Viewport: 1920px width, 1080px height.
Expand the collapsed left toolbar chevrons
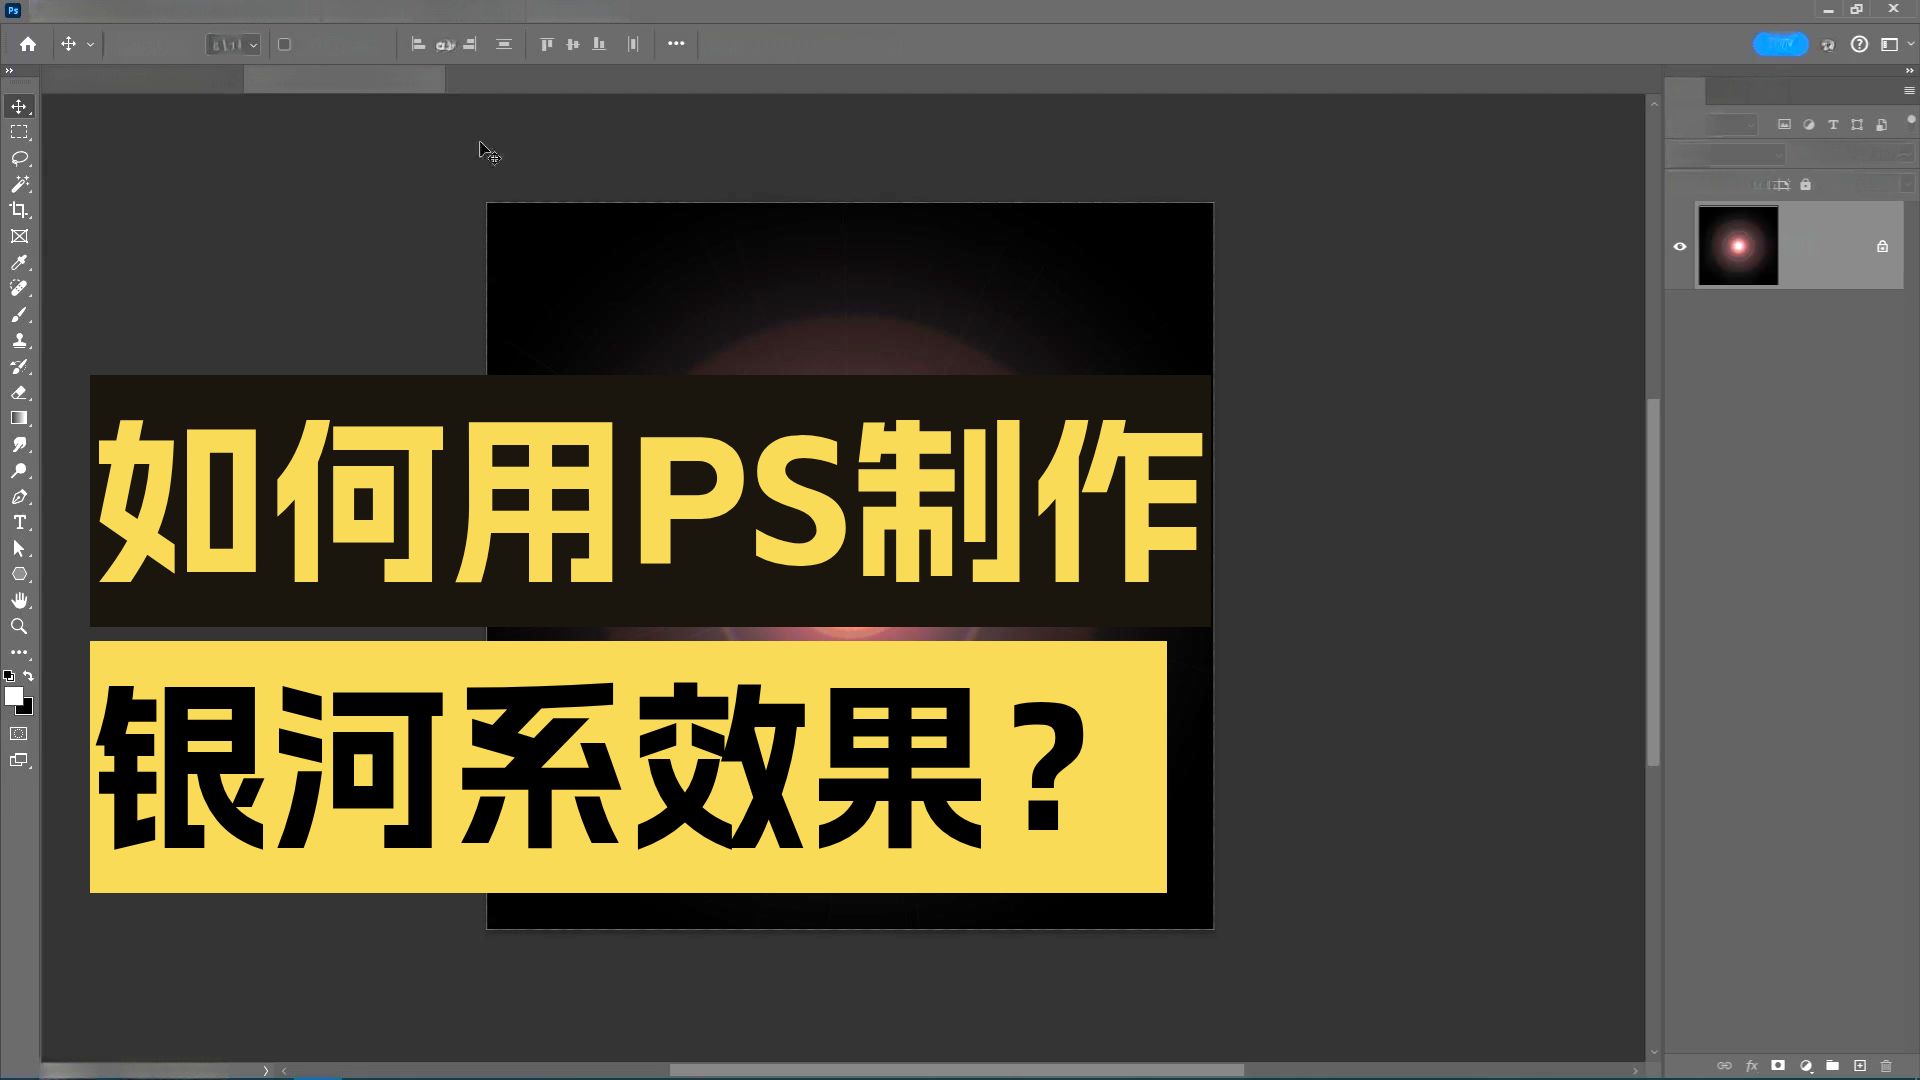point(9,71)
